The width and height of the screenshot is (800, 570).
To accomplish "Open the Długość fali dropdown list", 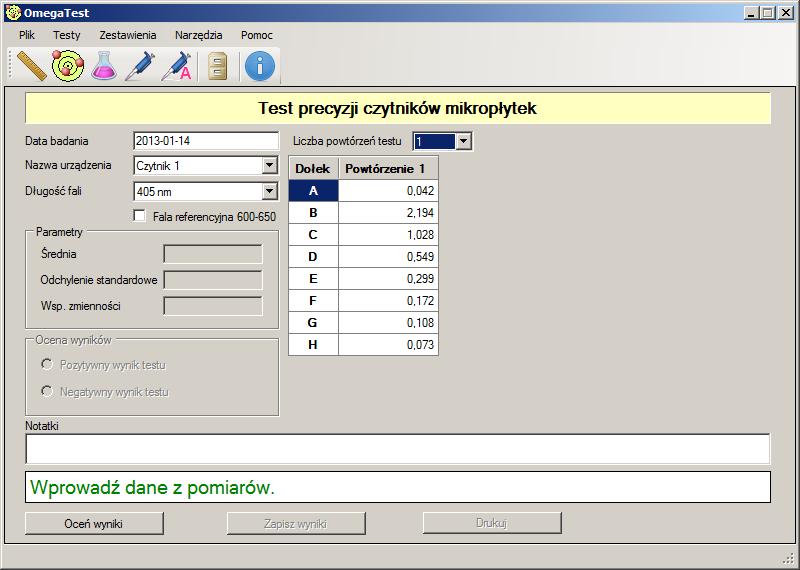I will point(269,192).
